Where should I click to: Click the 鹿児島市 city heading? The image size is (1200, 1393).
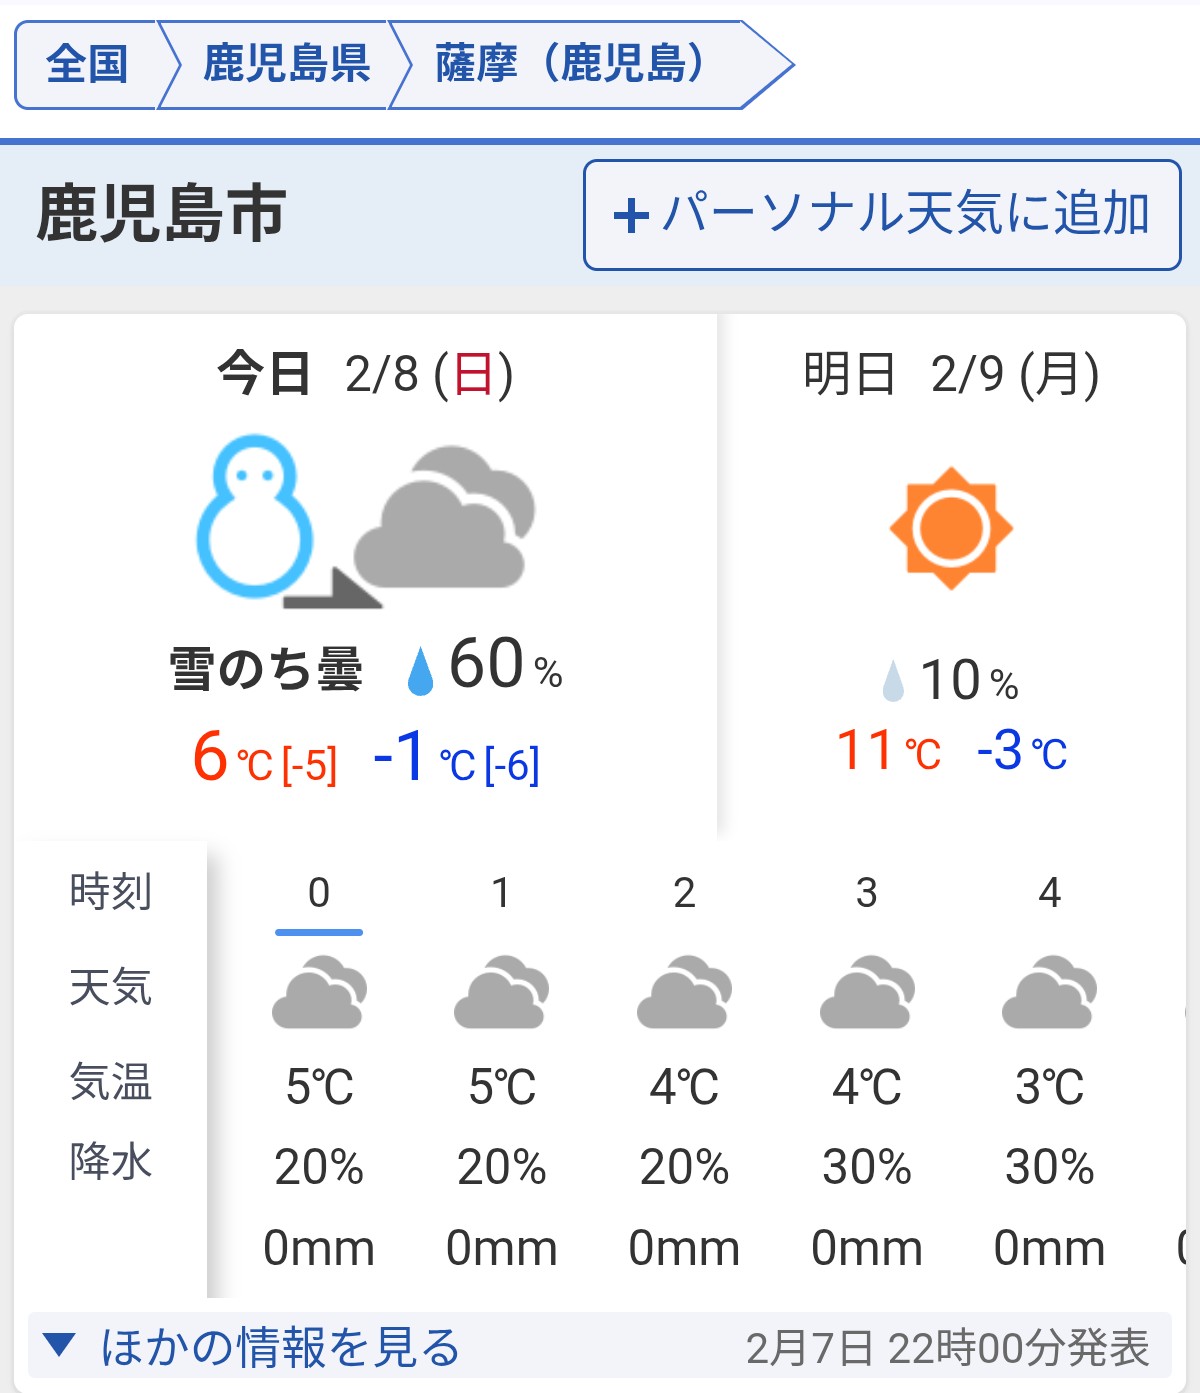pos(162,214)
